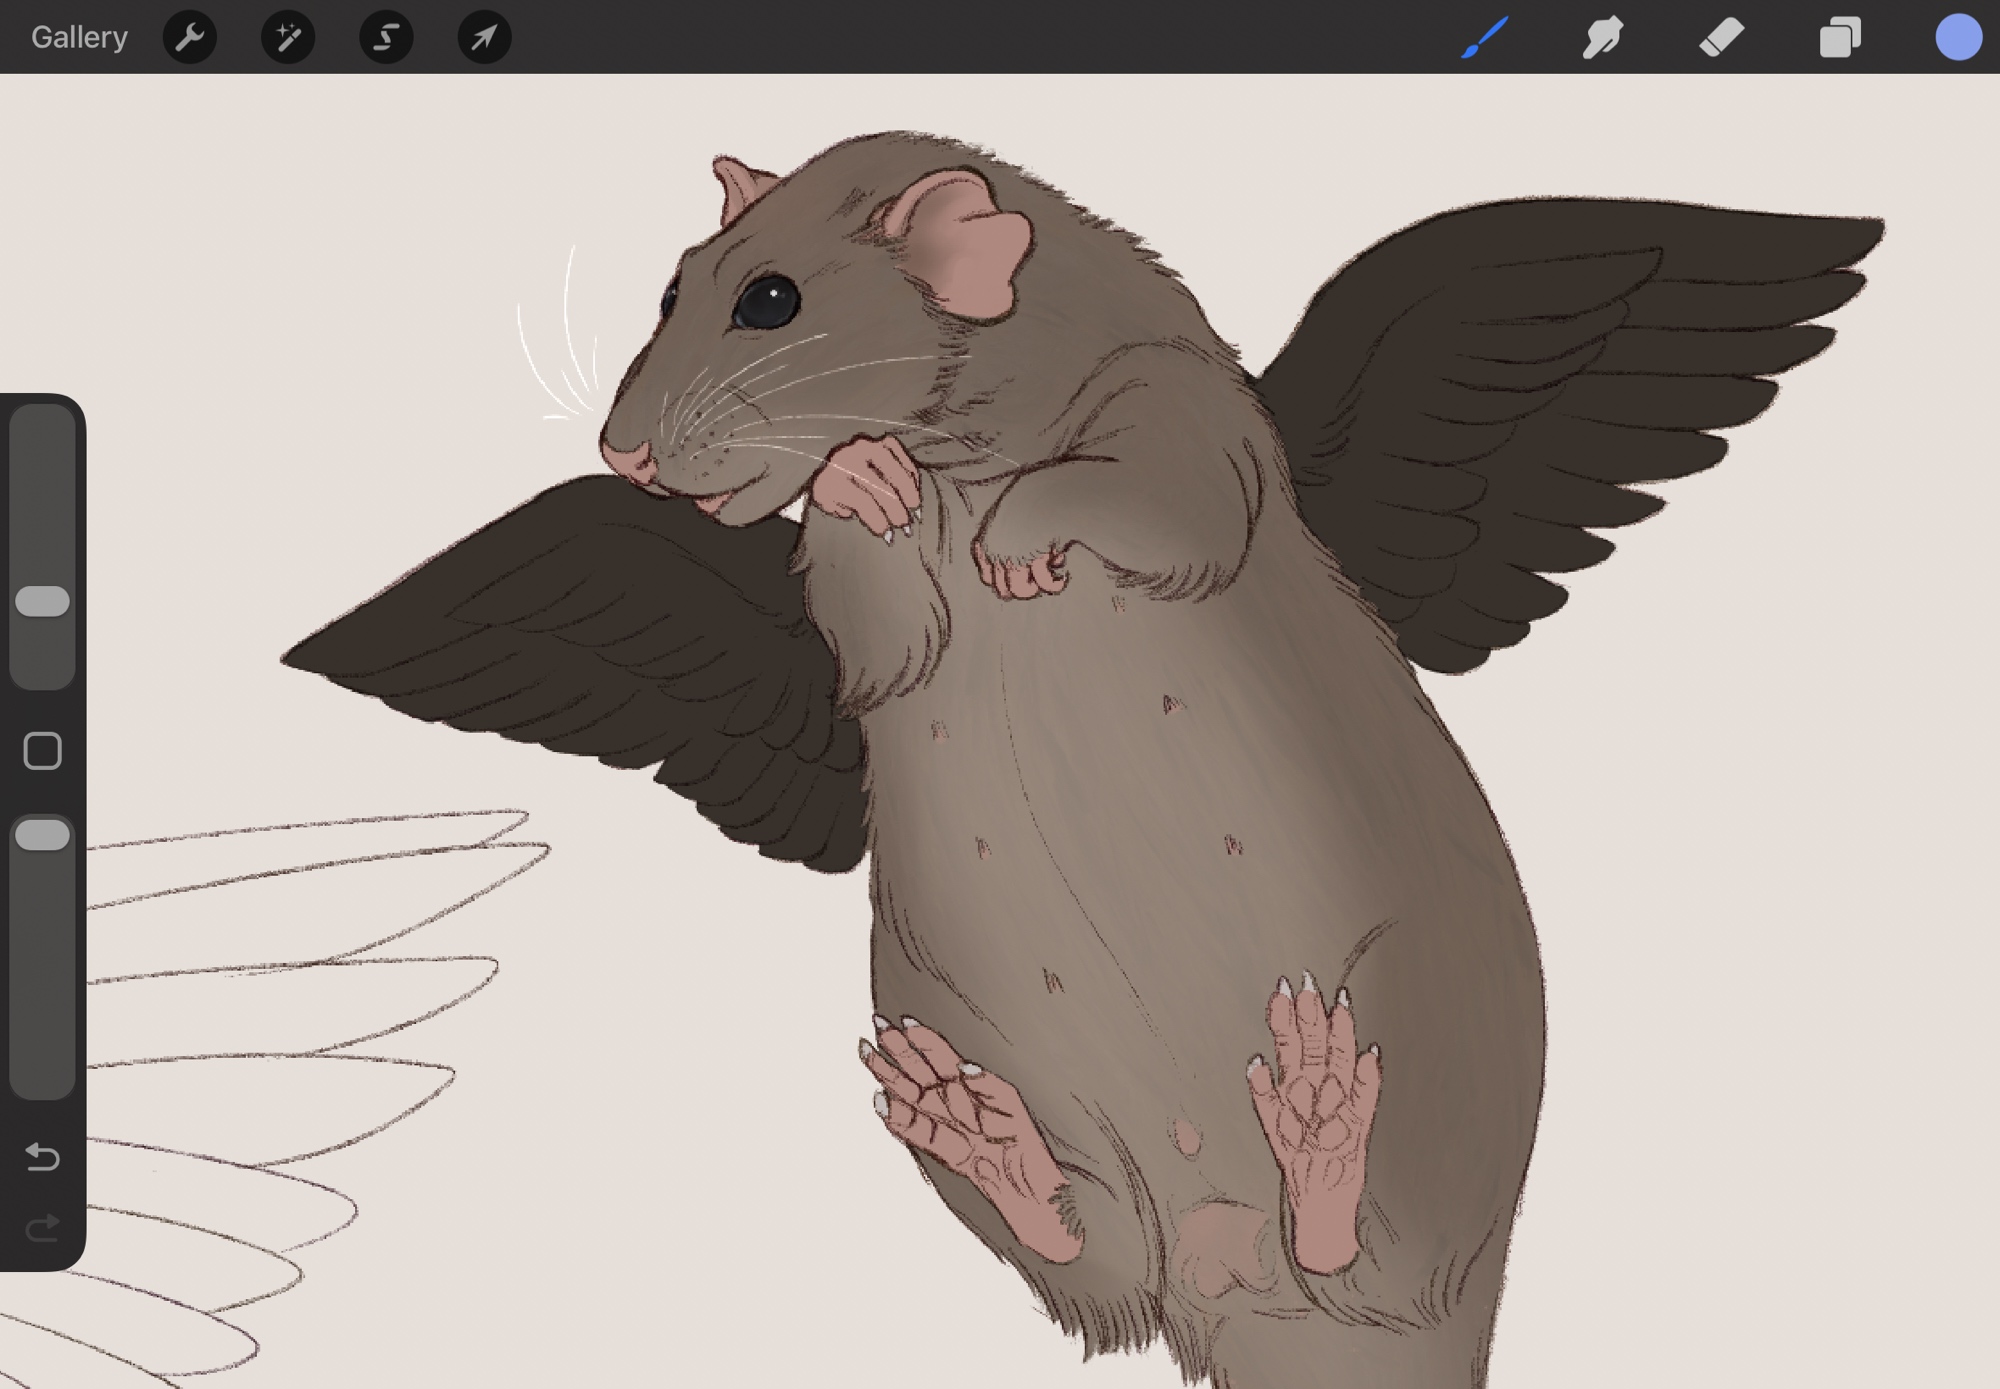Open the active blue color swatch

(1957, 37)
